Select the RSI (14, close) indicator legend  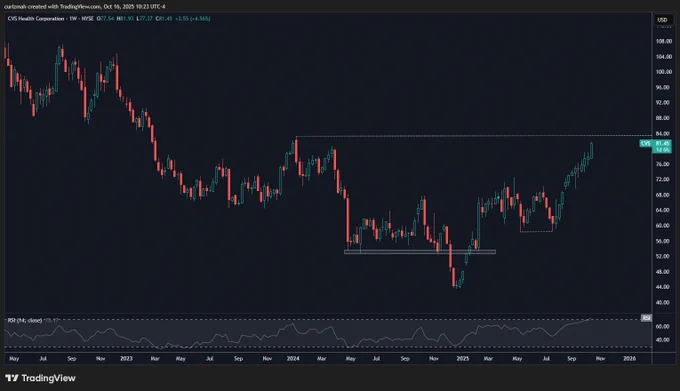click(x=25, y=320)
